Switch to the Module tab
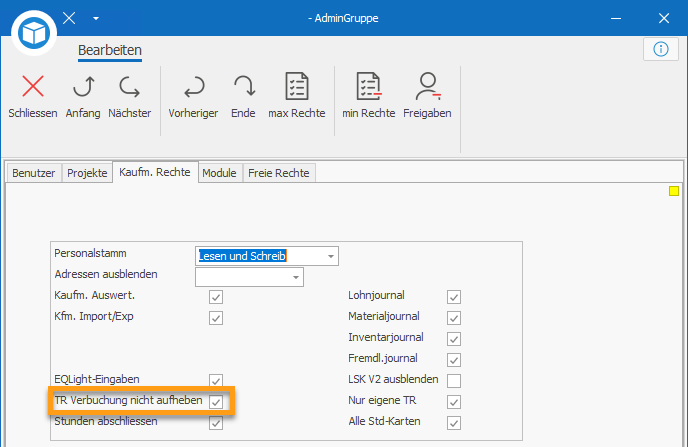Screen dimensions: 688x447 219,173
